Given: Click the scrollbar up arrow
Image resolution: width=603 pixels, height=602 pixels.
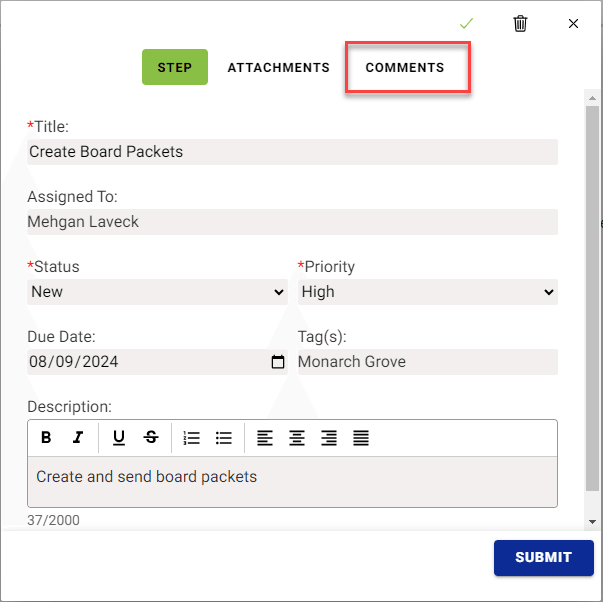Looking at the screenshot, I should (x=592, y=98).
